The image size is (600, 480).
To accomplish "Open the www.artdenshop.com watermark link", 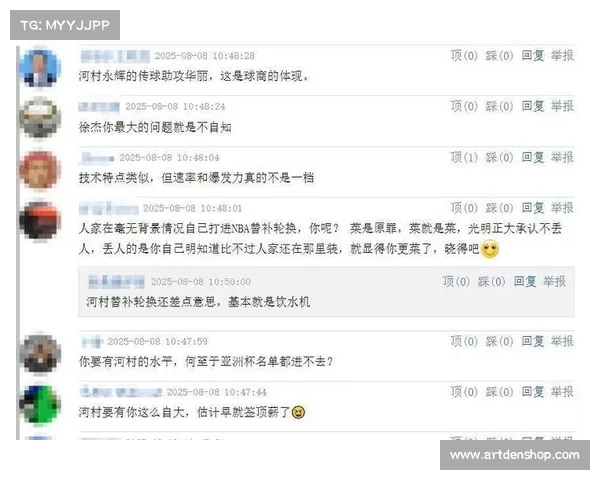I will pyautogui.click(x=515, y=455).
